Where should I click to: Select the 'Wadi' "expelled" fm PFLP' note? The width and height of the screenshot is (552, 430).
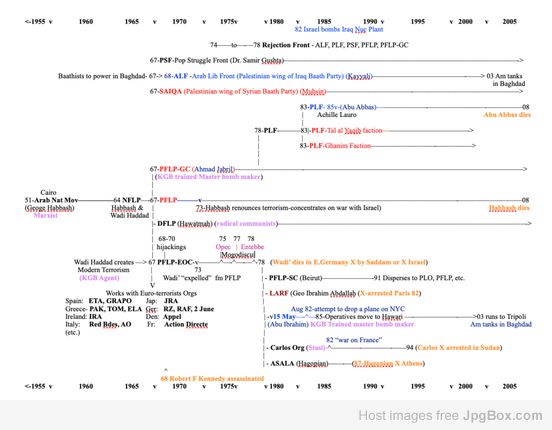[x=202, y=278]
